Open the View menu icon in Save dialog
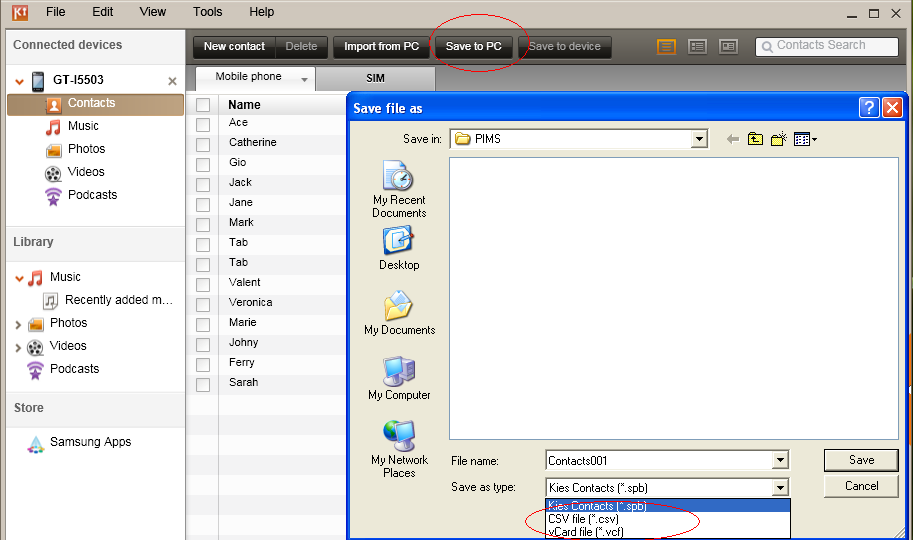This screenshot has height=540, width=913. 805,139
